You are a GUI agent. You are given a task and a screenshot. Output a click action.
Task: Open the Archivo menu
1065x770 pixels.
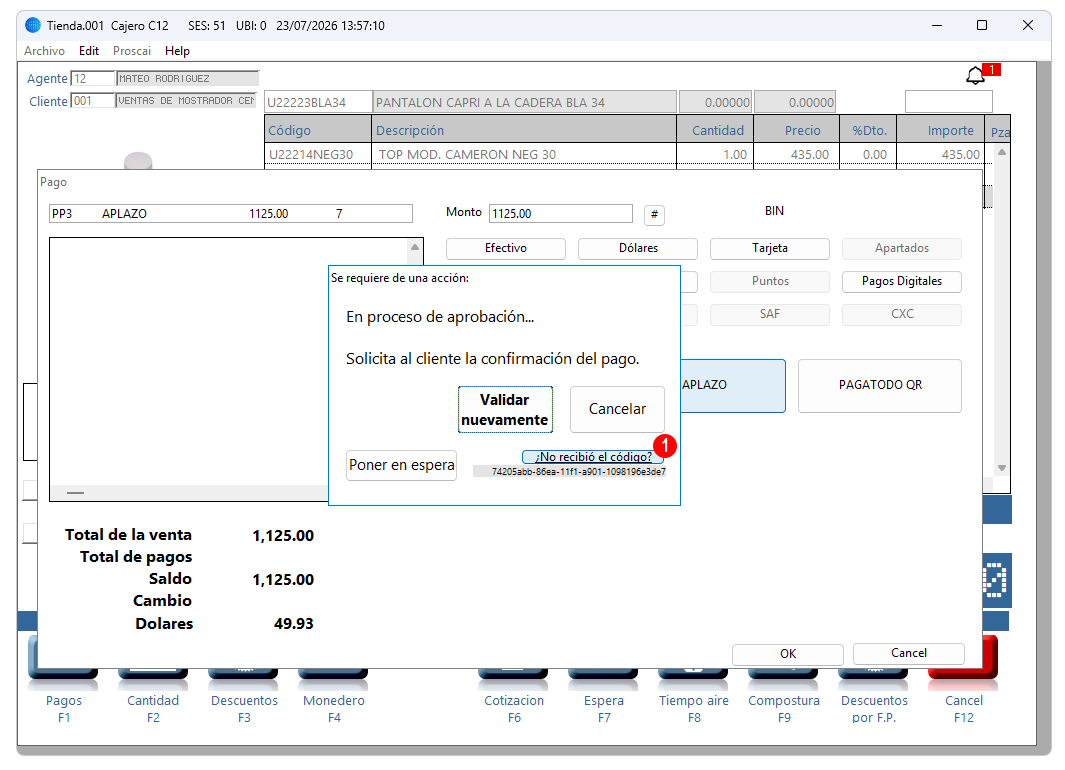point(44,51)
